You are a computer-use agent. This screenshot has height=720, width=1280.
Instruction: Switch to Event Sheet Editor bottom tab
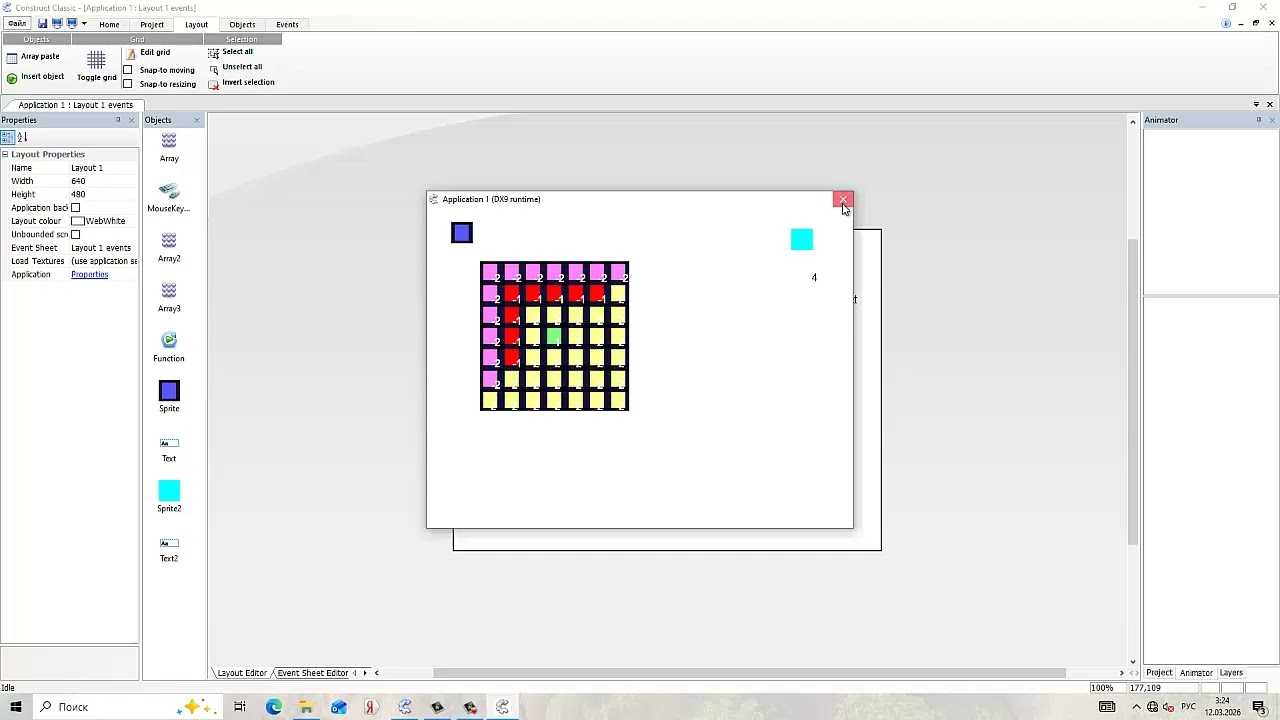[x=312, y=673]
